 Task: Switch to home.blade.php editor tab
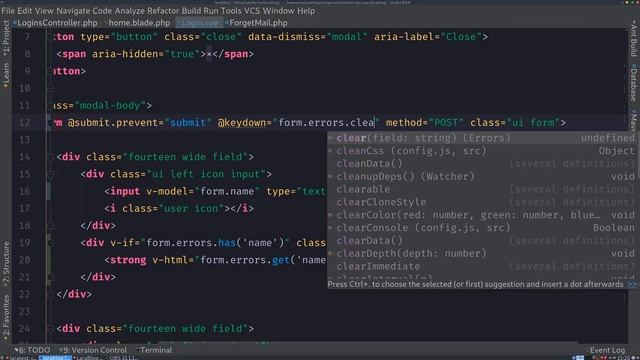[x=138, y=23]
